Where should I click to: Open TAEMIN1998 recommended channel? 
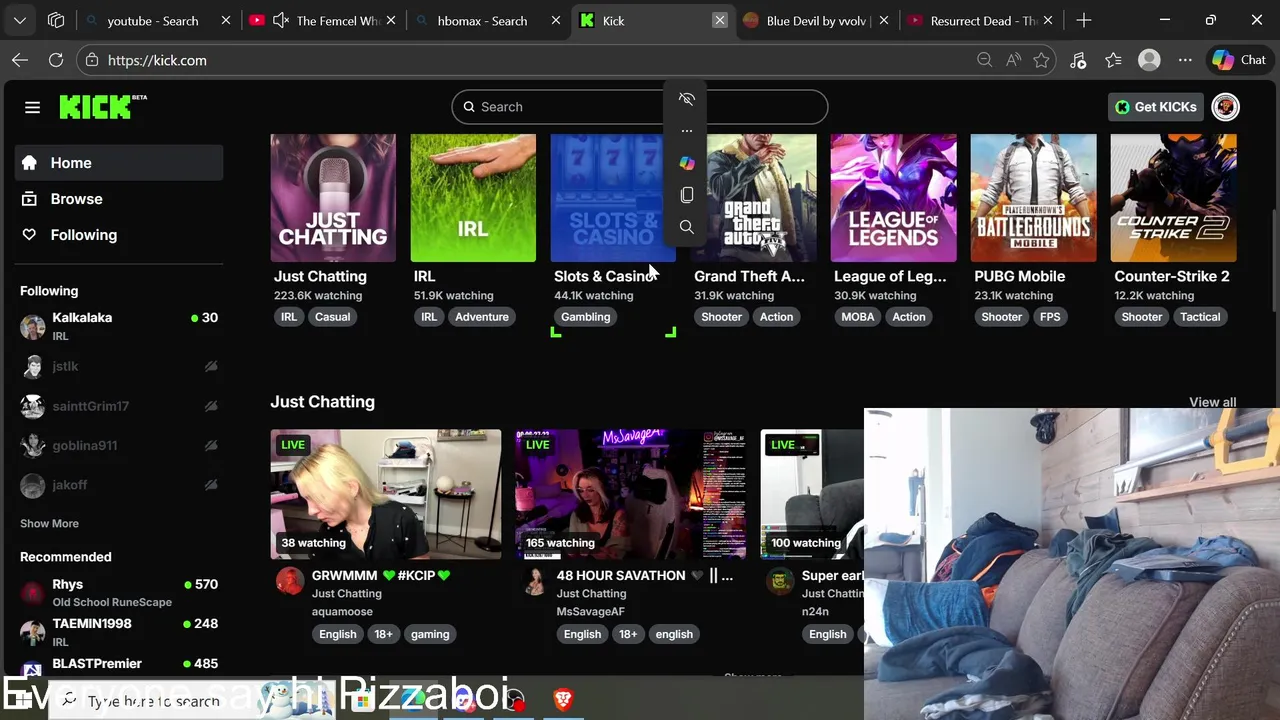(119, 632)
